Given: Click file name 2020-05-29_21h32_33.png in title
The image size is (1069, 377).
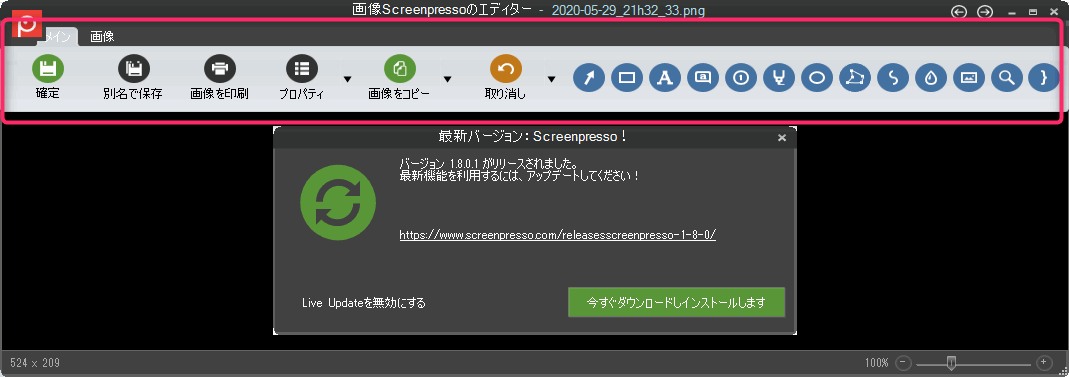Looking at the screenshot, I should coord(628,10).
